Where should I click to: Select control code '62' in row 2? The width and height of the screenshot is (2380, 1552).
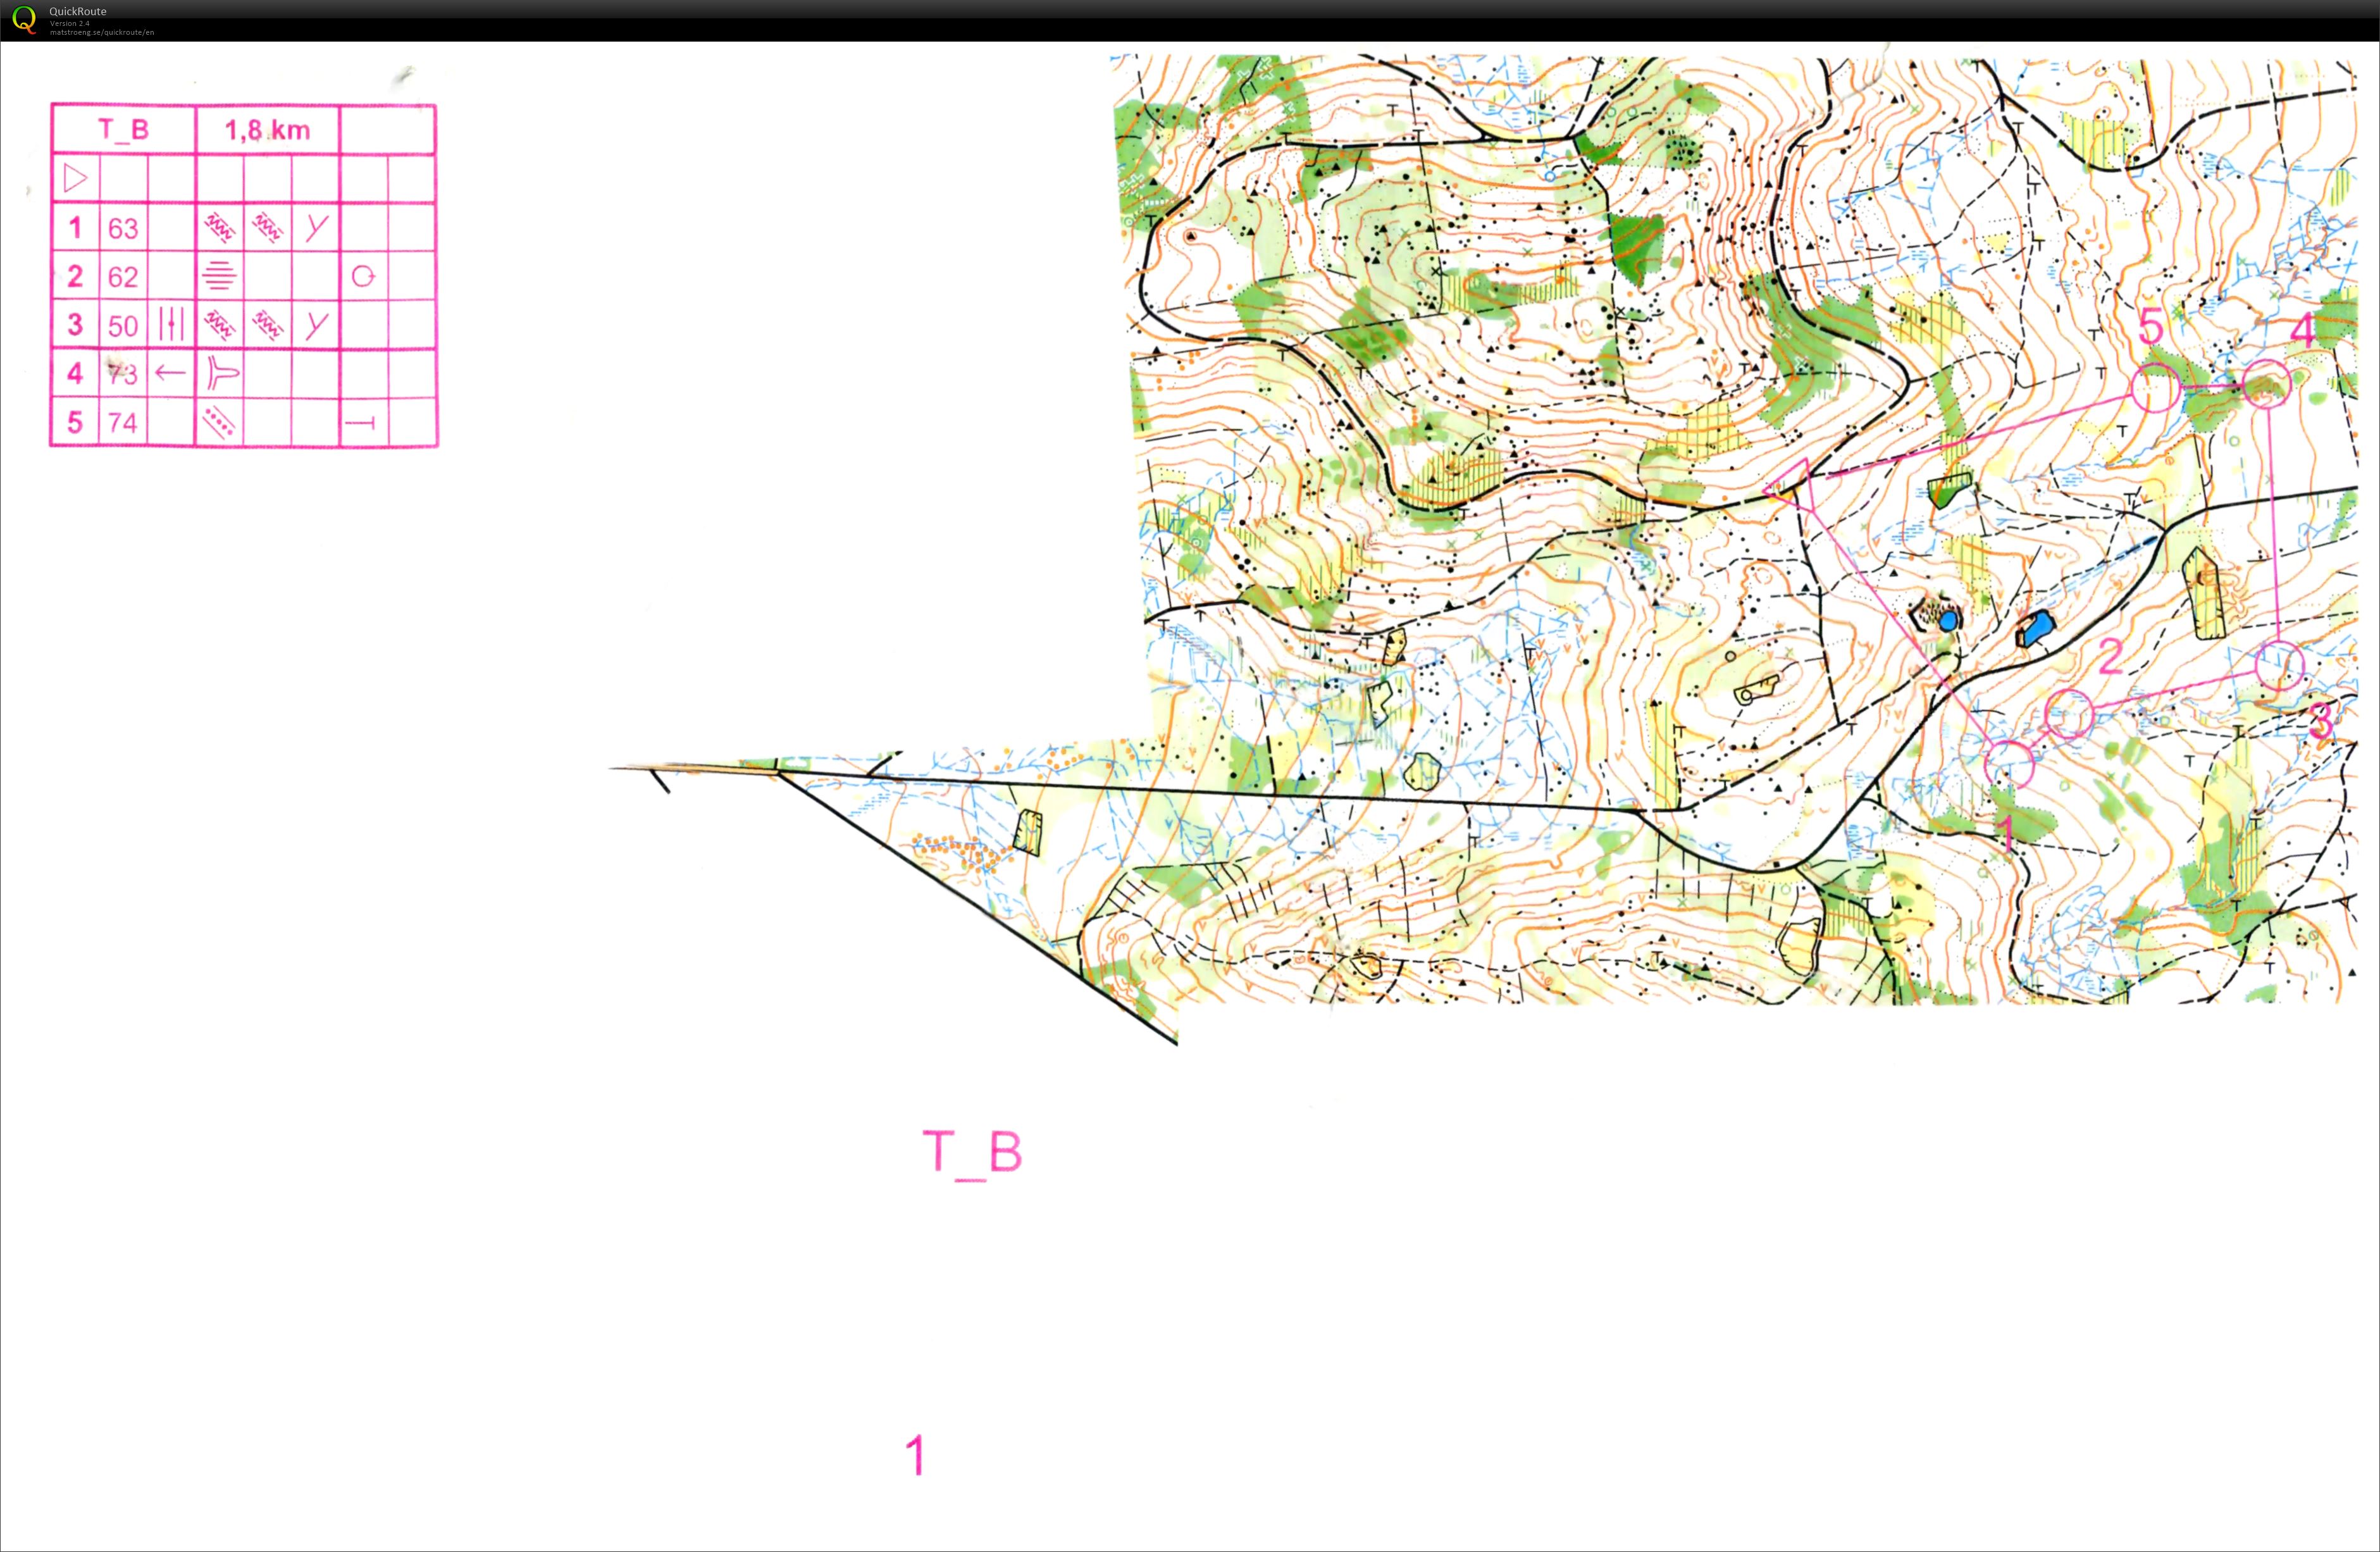click(123, 276)
